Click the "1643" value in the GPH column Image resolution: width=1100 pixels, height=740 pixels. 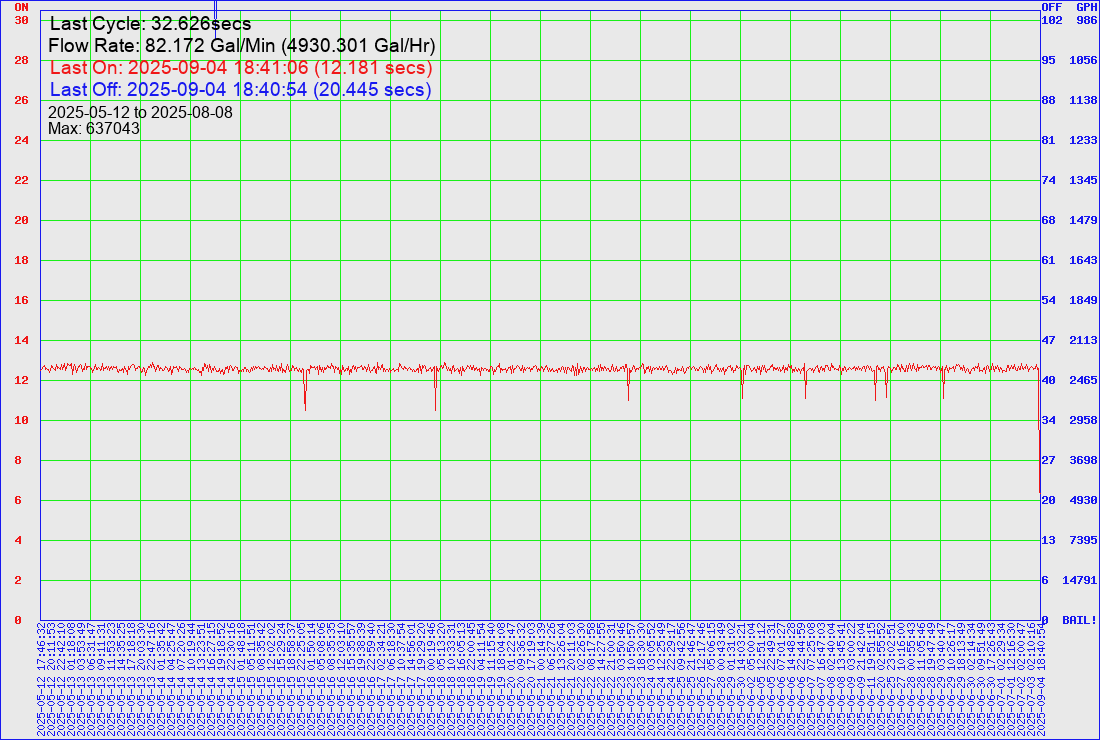1083,260
